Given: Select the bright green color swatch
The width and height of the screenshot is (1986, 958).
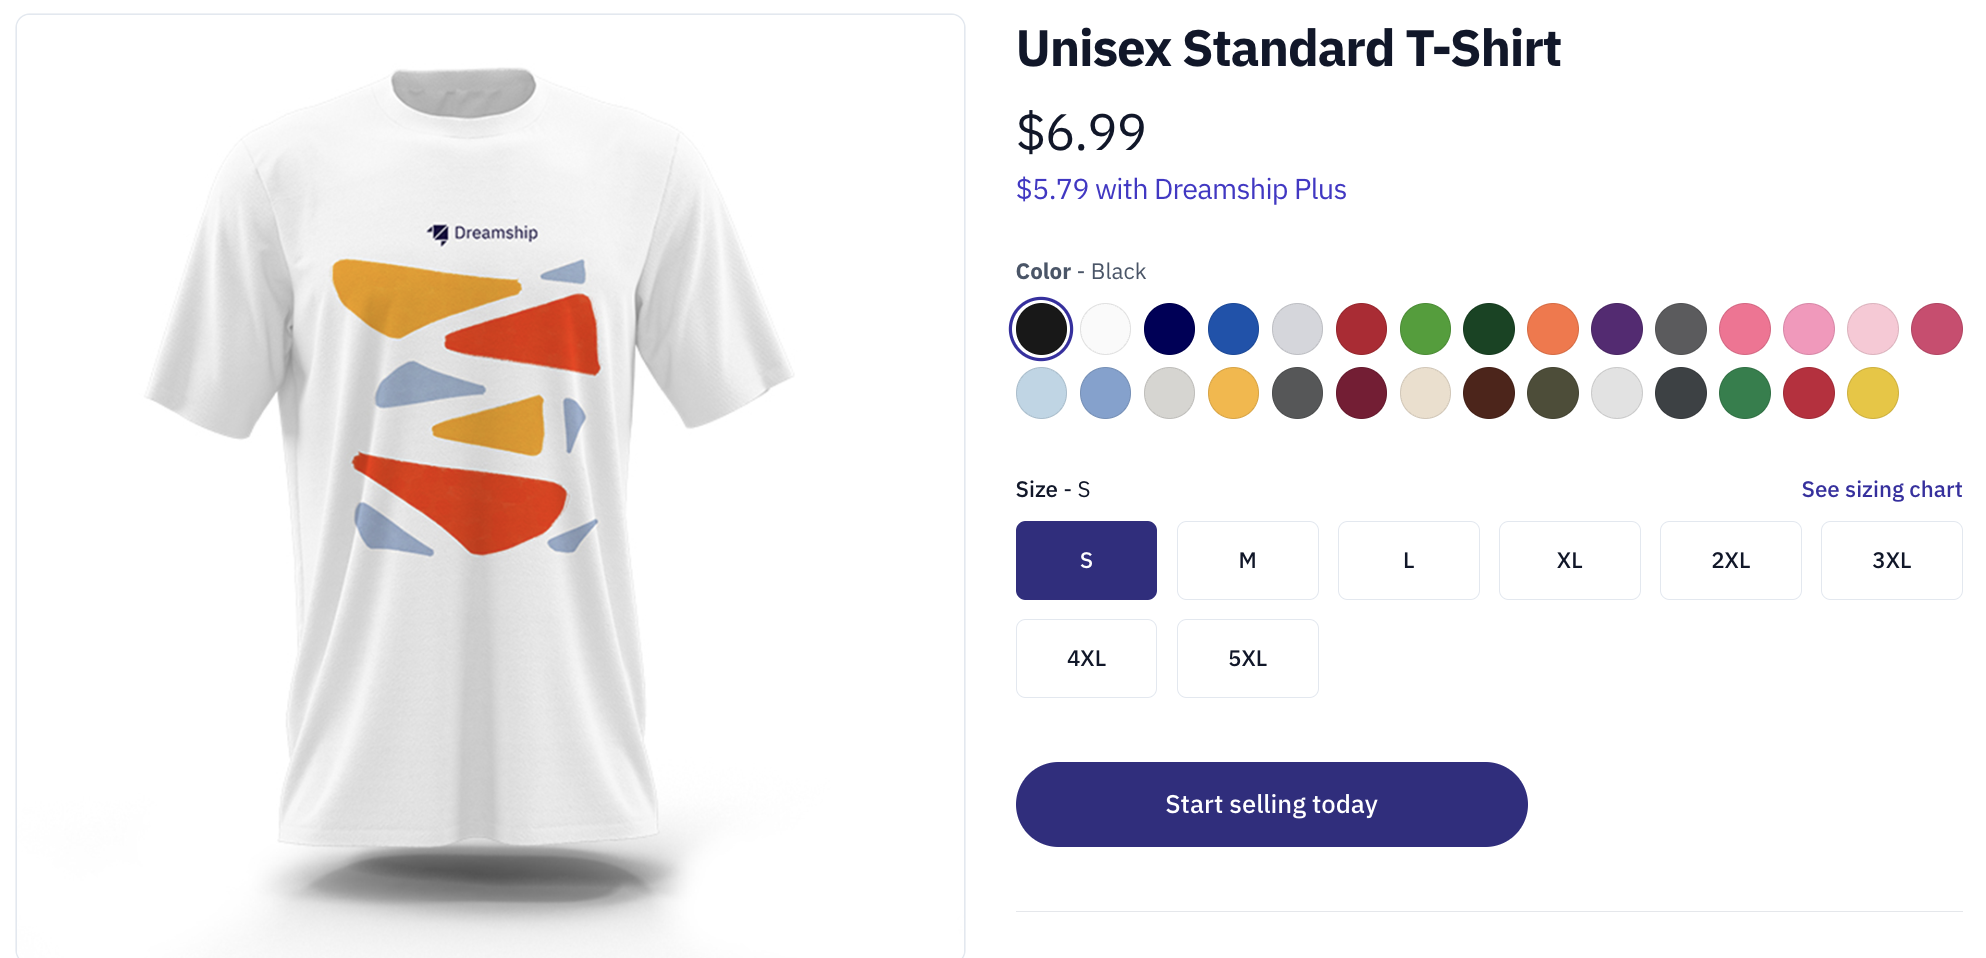Looking at the screenshot, I should click(x=1425, y=329).
